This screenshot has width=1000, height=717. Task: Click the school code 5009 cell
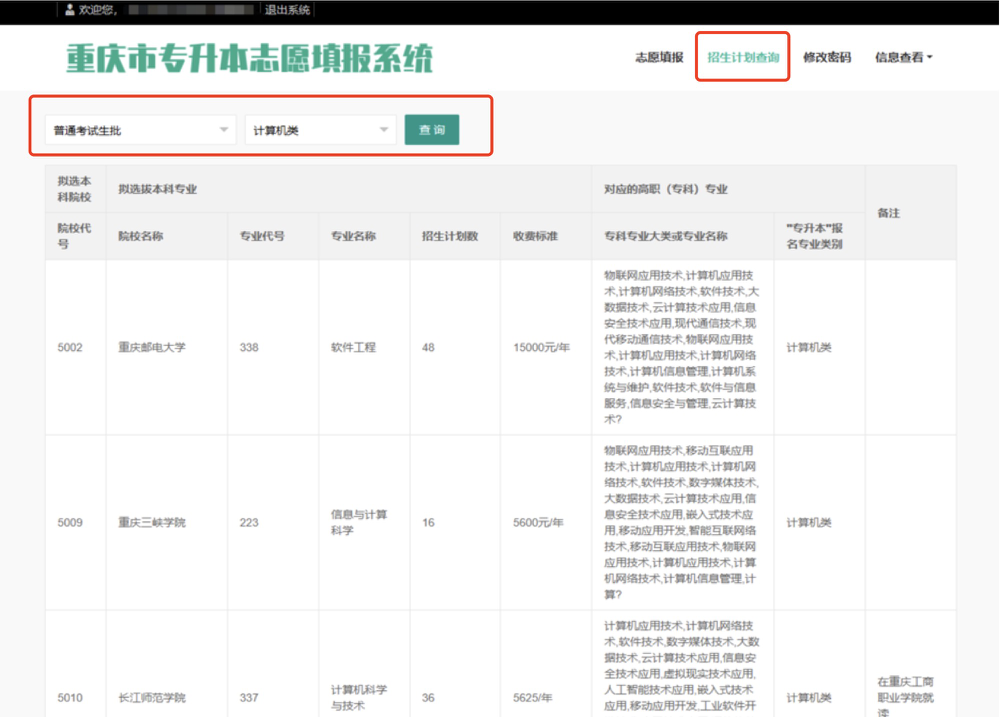(70, 523)
